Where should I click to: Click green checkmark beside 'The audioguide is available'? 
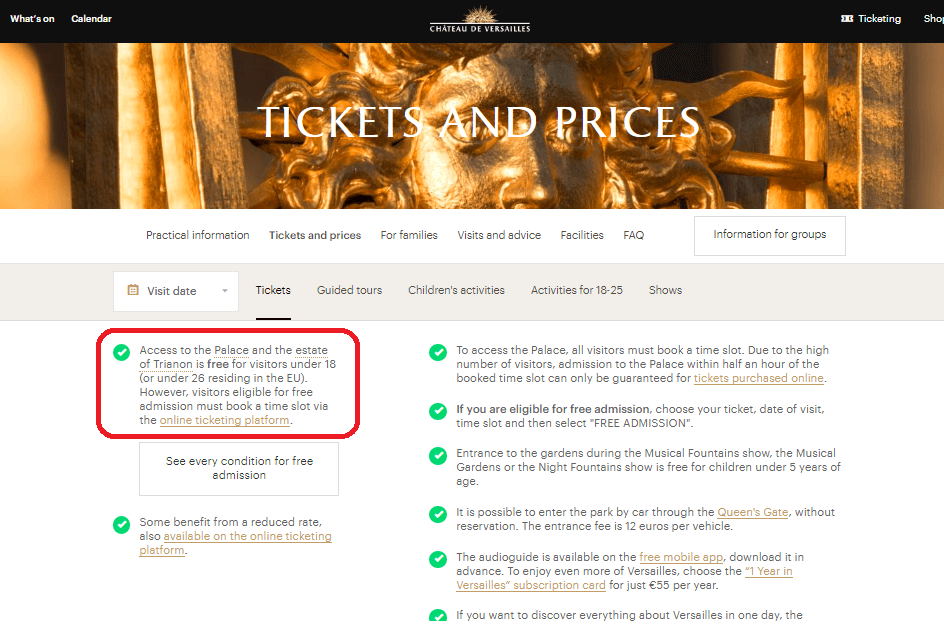[x=438, y=559]
